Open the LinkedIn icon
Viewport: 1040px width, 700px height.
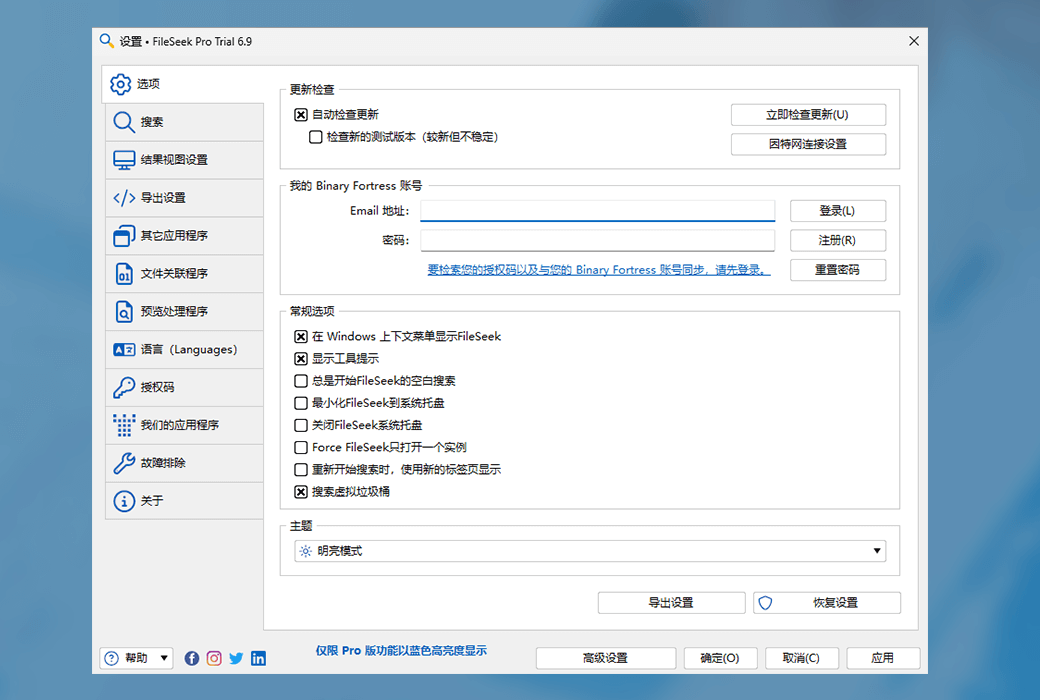[259, 658]
